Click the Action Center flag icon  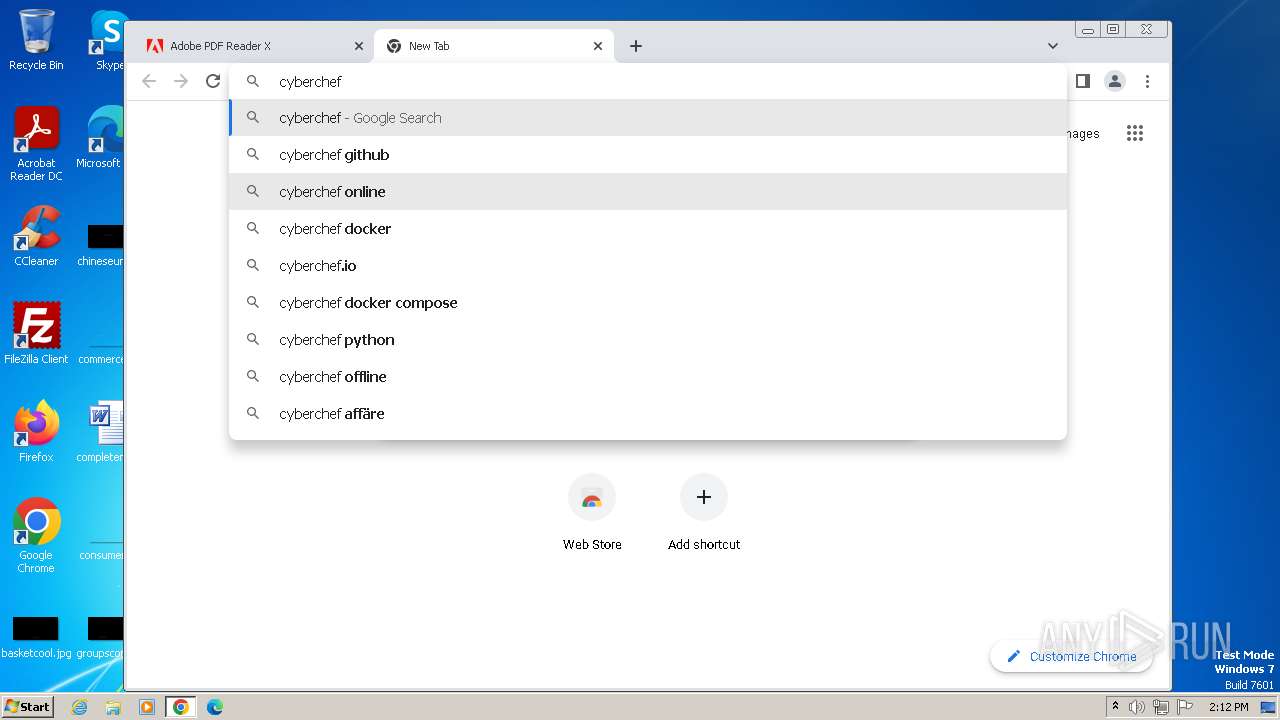[x=1183, y=707]
